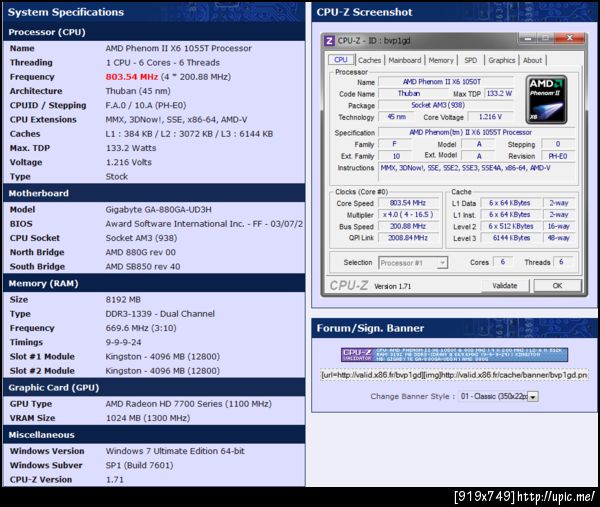Select the Memory tab in CPU-Z
Image resolution: width=600 pixels, height=507 pixels.
441,60
